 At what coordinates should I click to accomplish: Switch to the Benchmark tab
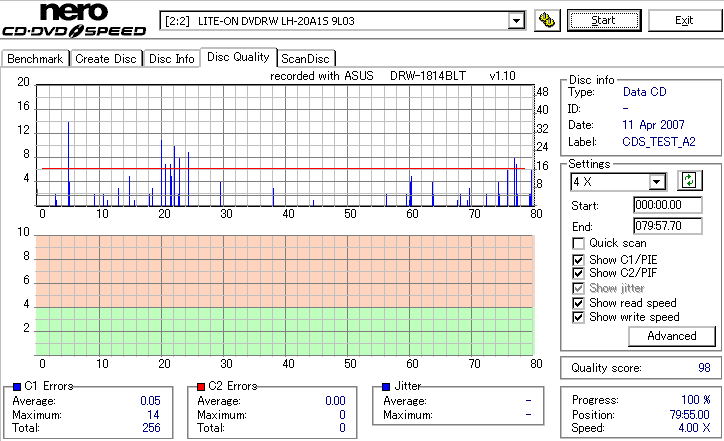[x=35, y=59]
